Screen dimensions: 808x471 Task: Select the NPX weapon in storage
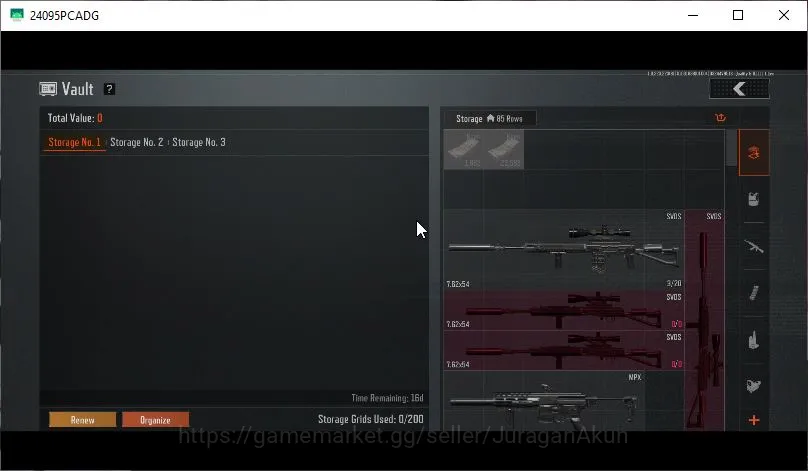click(544, 401)
